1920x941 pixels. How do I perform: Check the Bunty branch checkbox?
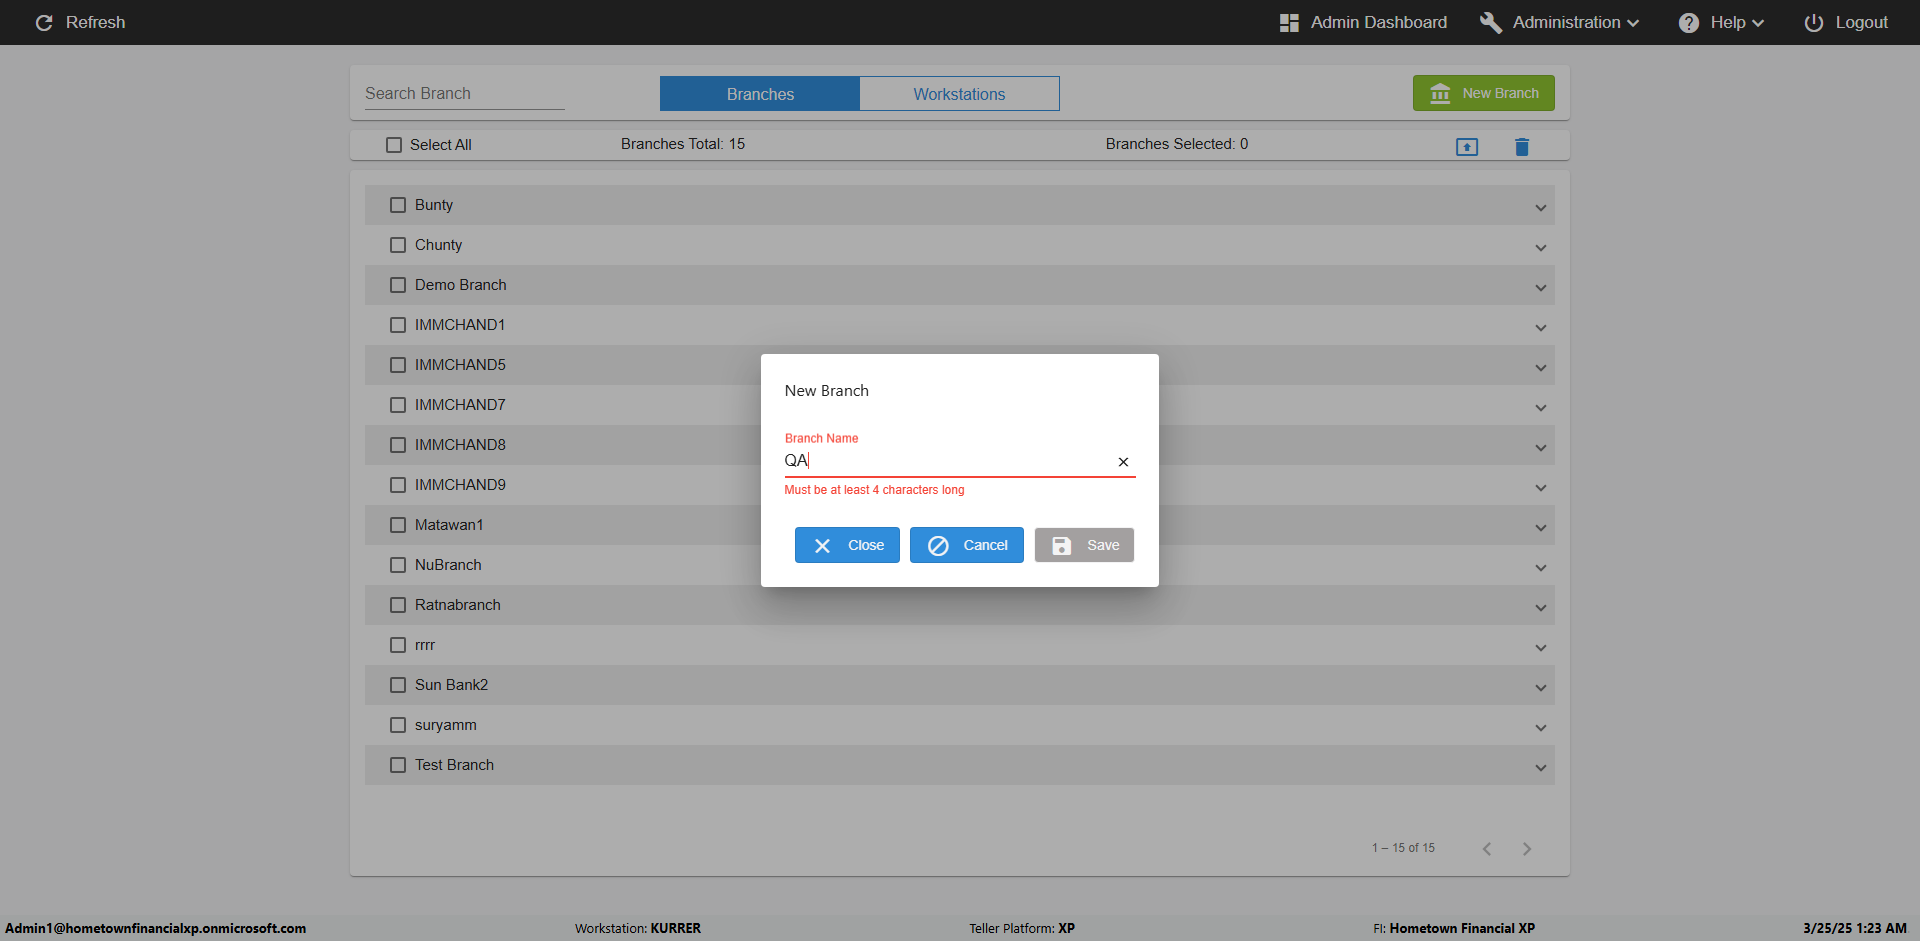(x=398, y=205)
